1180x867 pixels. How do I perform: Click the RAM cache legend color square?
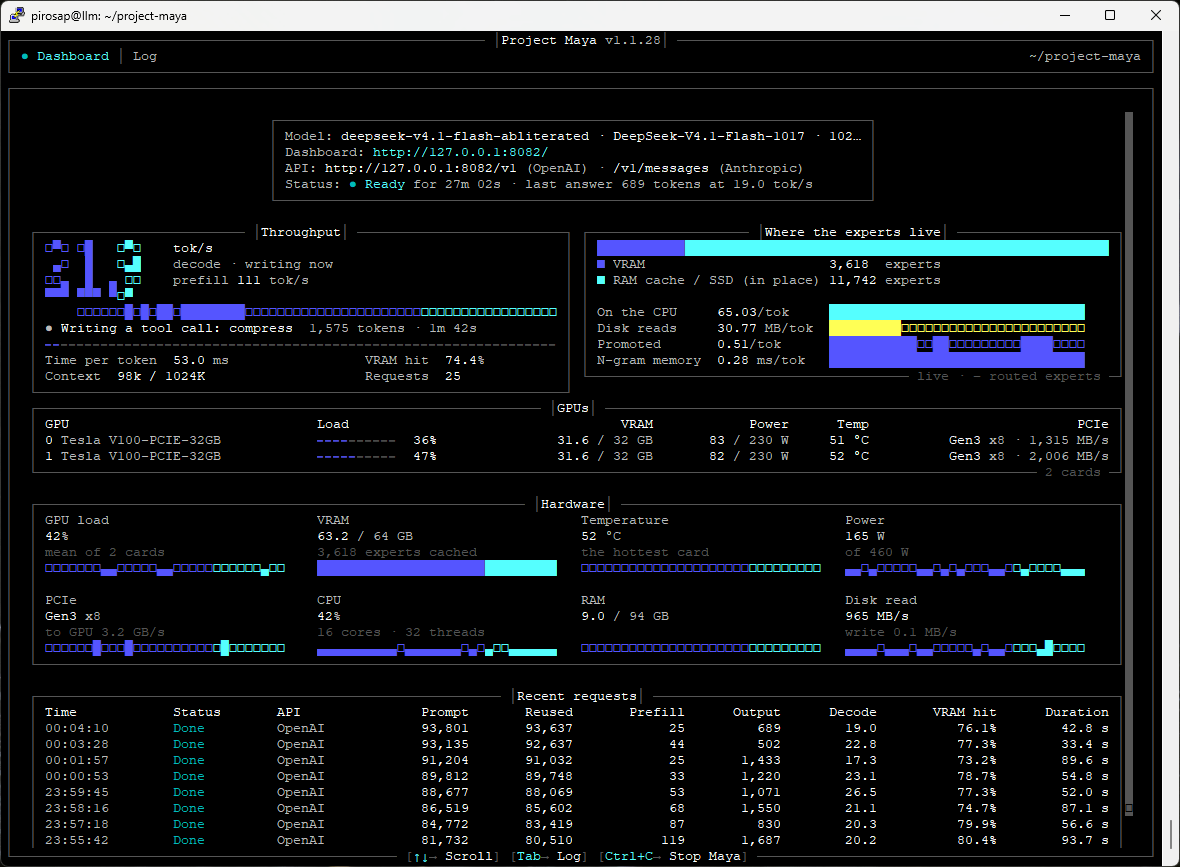(x=601, y=280)
